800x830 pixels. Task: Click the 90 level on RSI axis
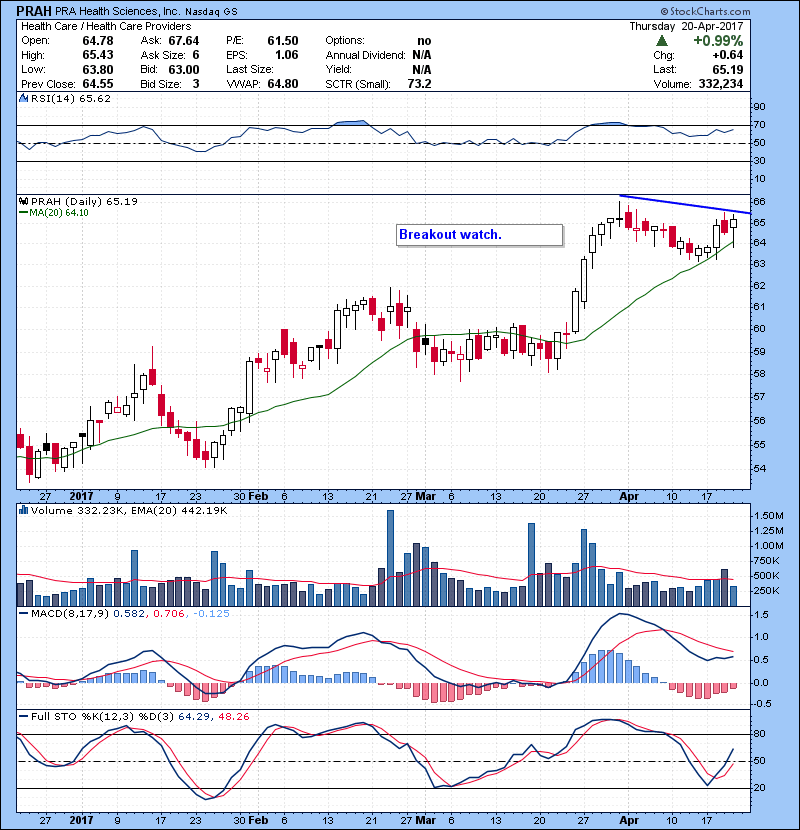(x=759, y=107)
